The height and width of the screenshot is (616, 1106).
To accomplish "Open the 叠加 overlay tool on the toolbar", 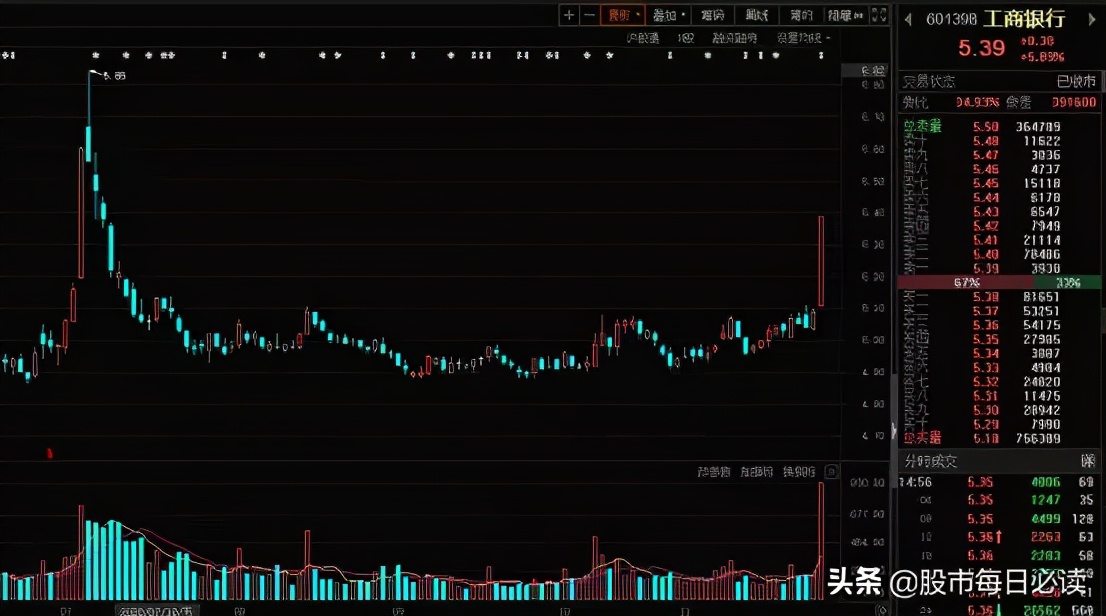I will coord(665,15).
